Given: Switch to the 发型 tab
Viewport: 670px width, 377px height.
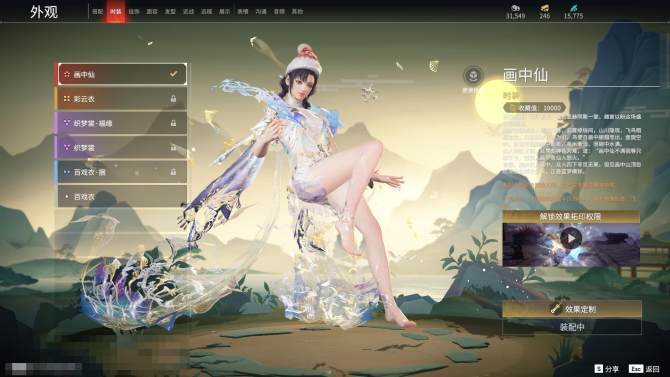Looking at the screenshot, I should click(x=170, y=12).
